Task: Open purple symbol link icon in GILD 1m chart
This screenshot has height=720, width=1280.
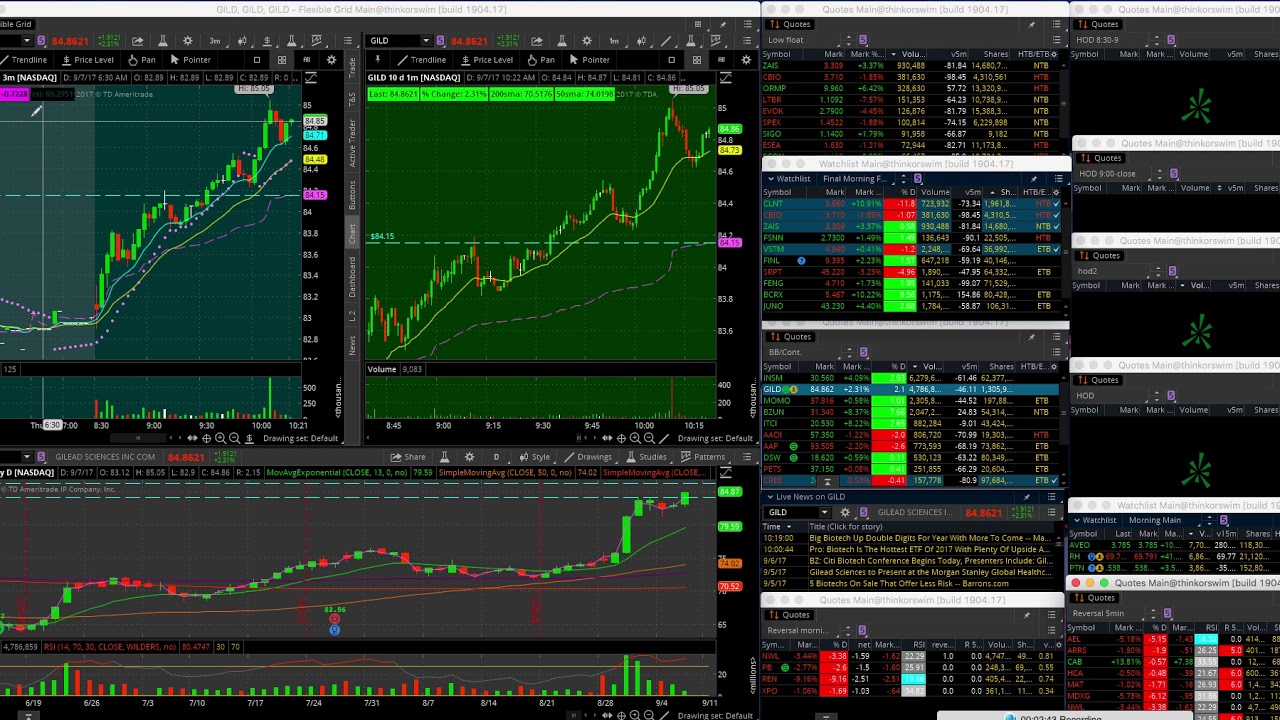Action: coord(440,41)
